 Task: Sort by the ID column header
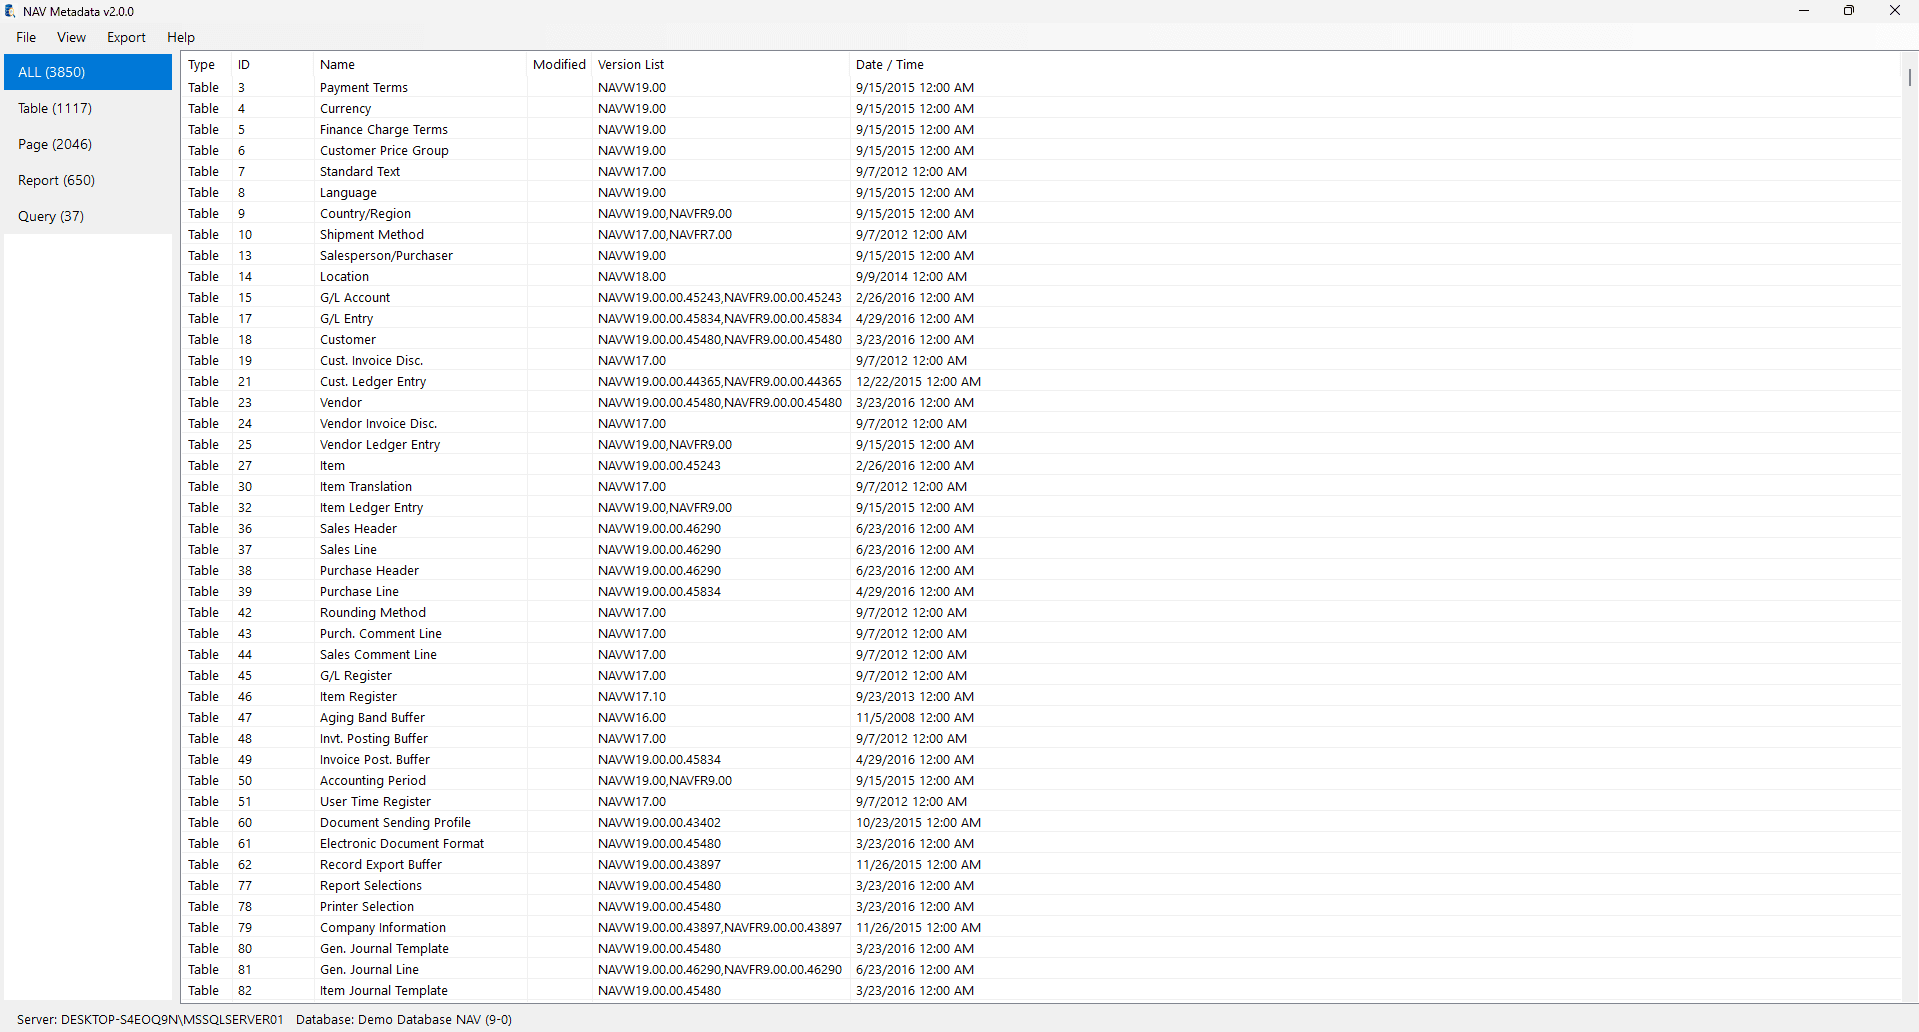(272, 64)
